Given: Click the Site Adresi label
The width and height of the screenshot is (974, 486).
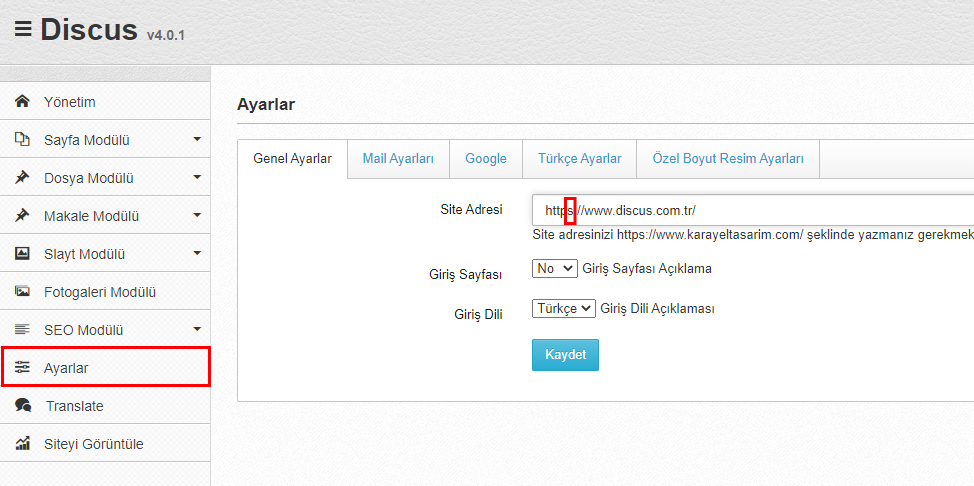Looking at the screenshot, I should tap(471, 209).
